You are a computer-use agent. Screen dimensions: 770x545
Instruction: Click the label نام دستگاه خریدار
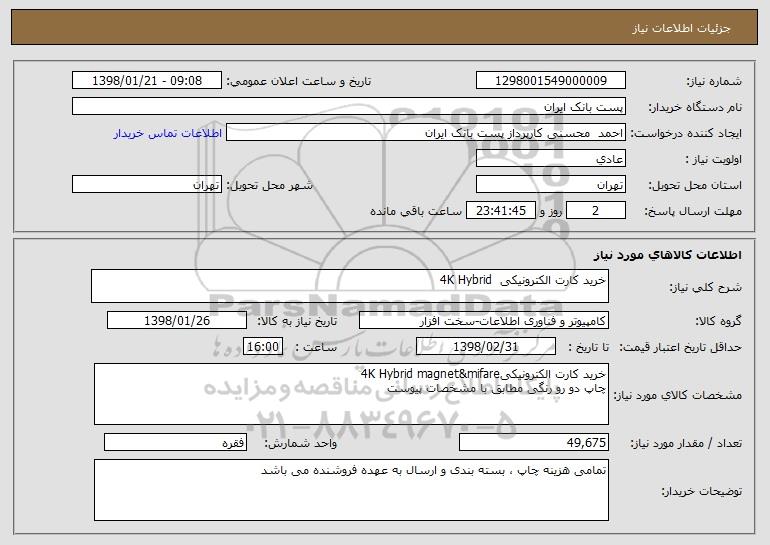695,107
